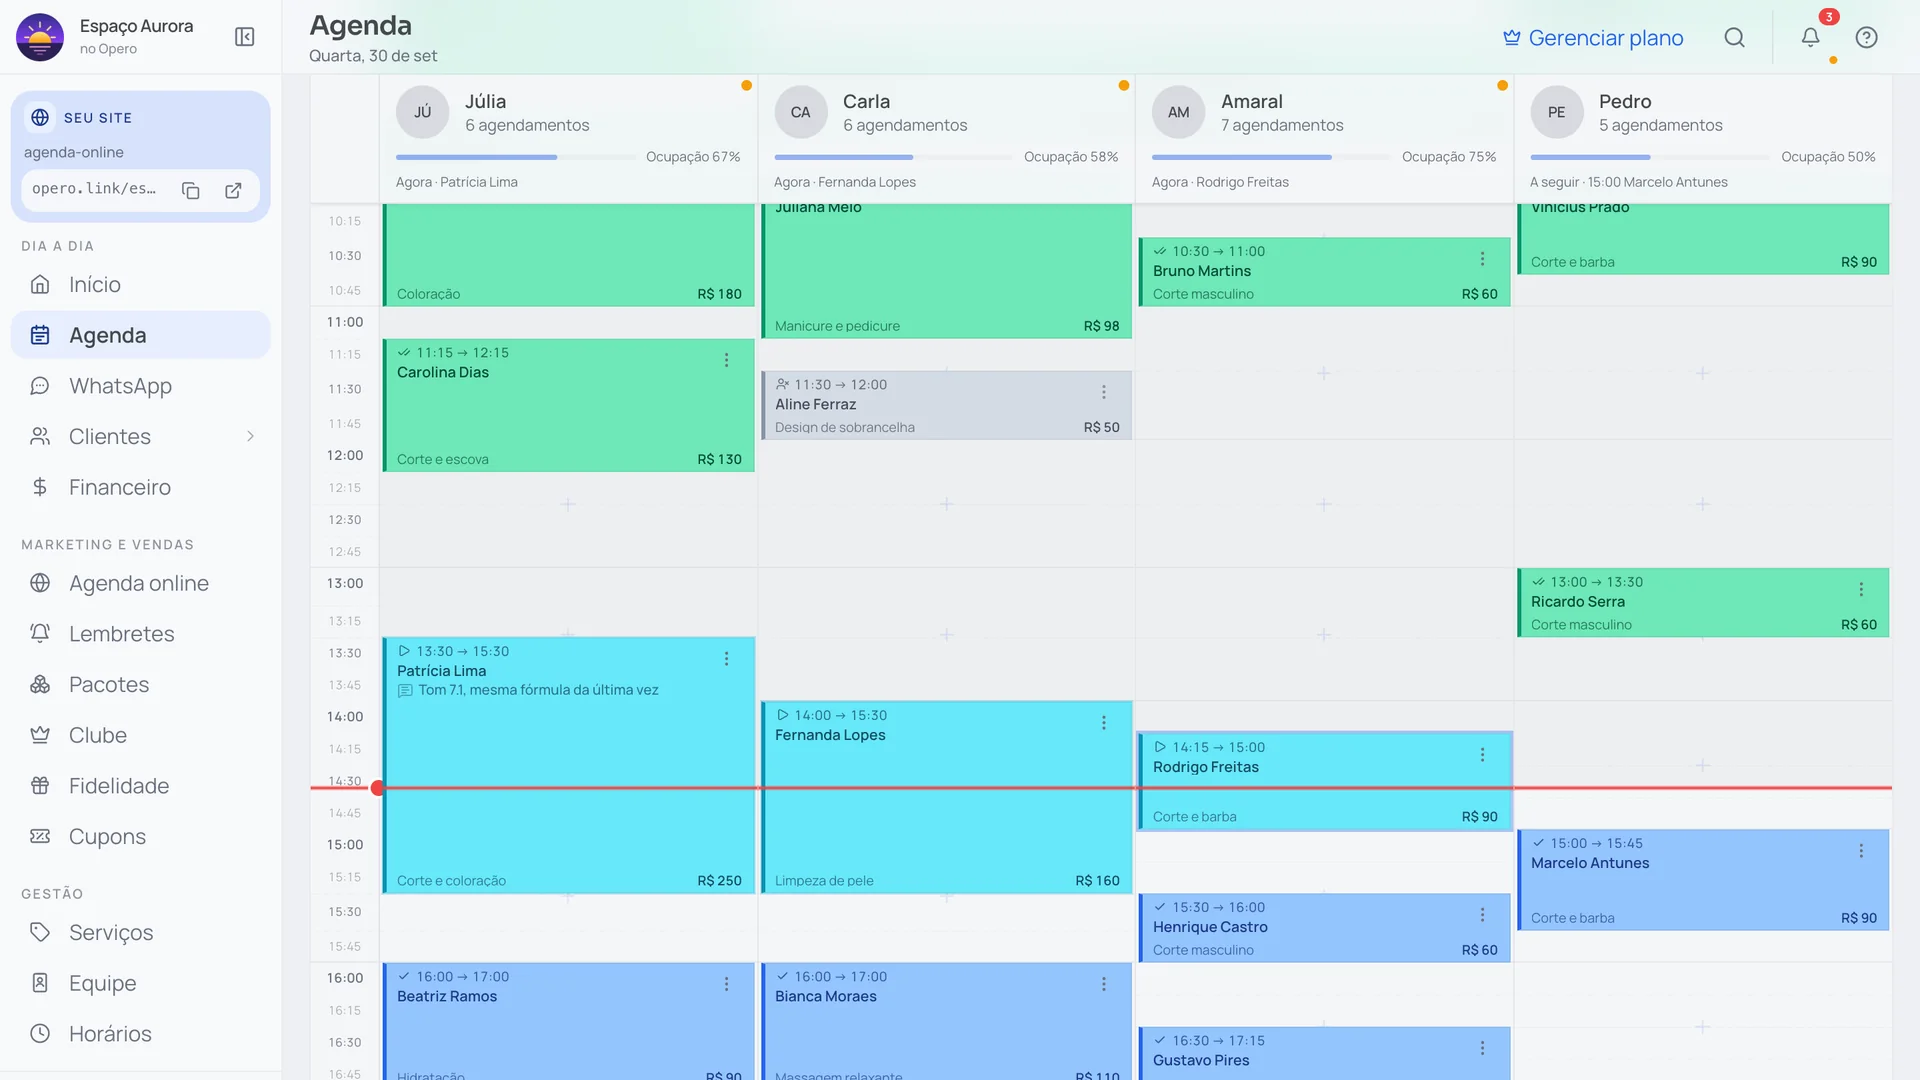
Task: Open WhatsApp section in sidebar
Action: (140, 386)
